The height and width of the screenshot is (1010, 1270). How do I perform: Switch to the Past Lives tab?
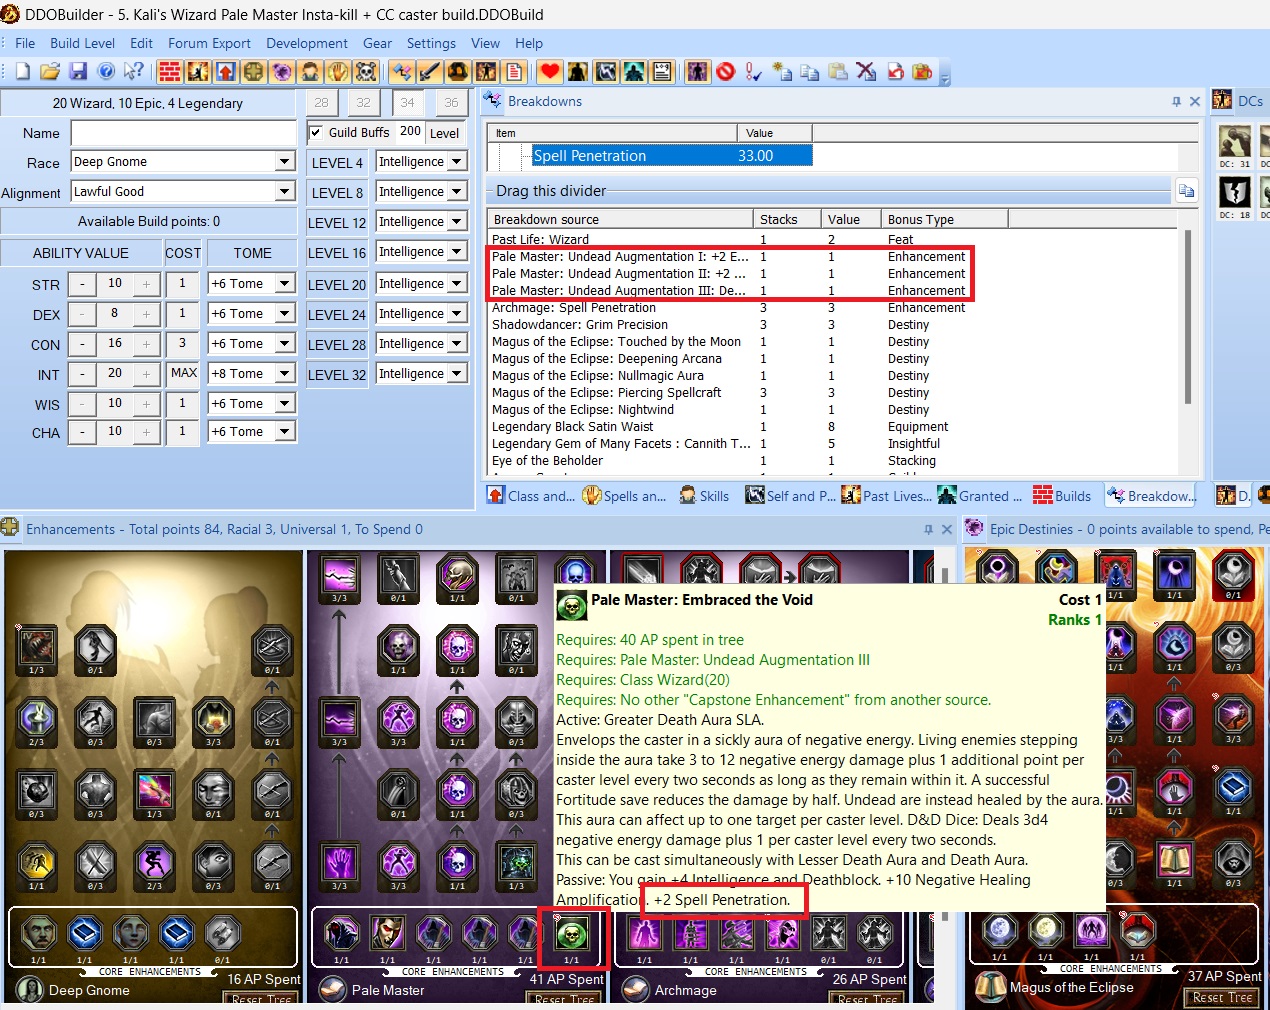(x=886, y=496)
